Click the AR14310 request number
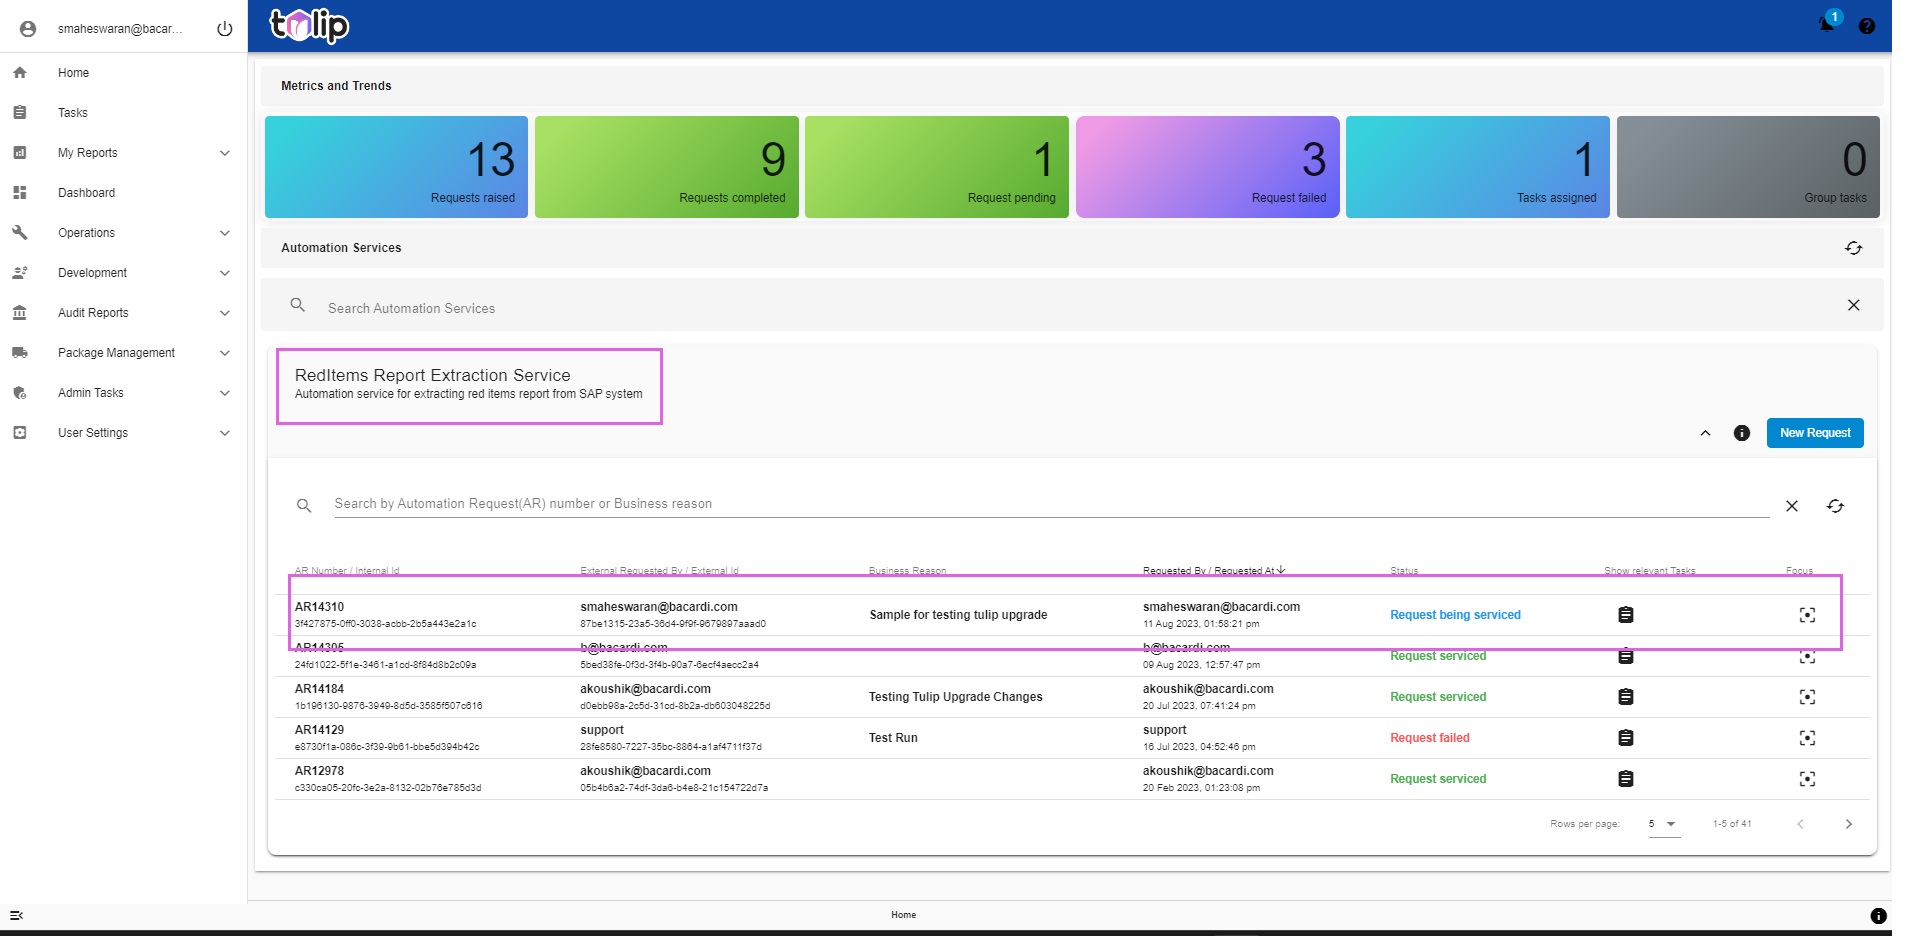Image resolution: width=1913 pixels, height=936 pixels. tap(319, 607)
